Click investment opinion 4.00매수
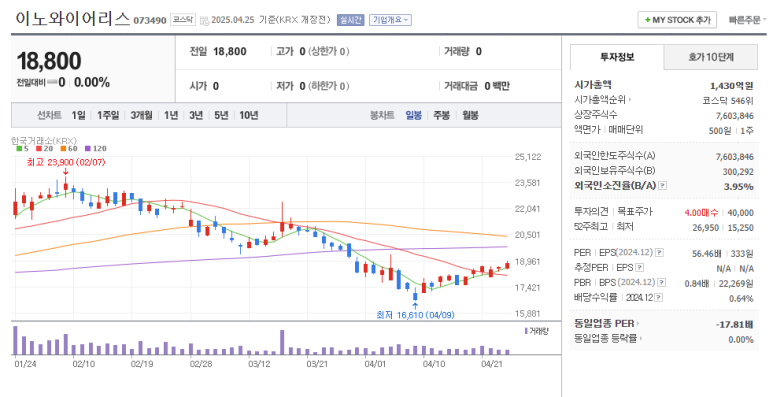This screenshot has width=773, height=397. click(x=701, y=213)
